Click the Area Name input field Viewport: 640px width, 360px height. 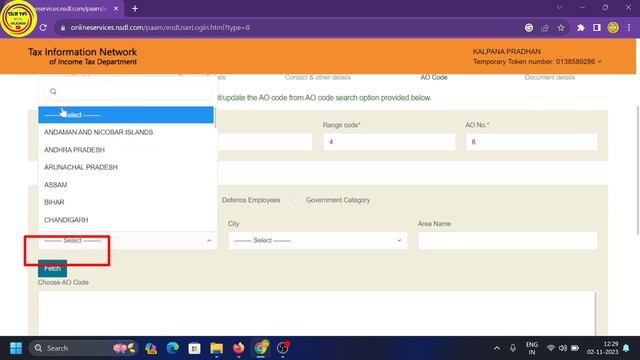pos(507,240)
